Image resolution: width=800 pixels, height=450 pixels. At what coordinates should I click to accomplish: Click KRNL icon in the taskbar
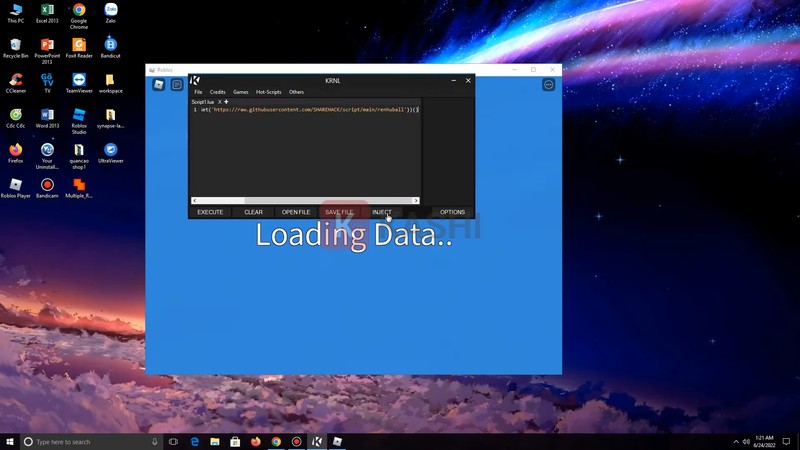317,441
